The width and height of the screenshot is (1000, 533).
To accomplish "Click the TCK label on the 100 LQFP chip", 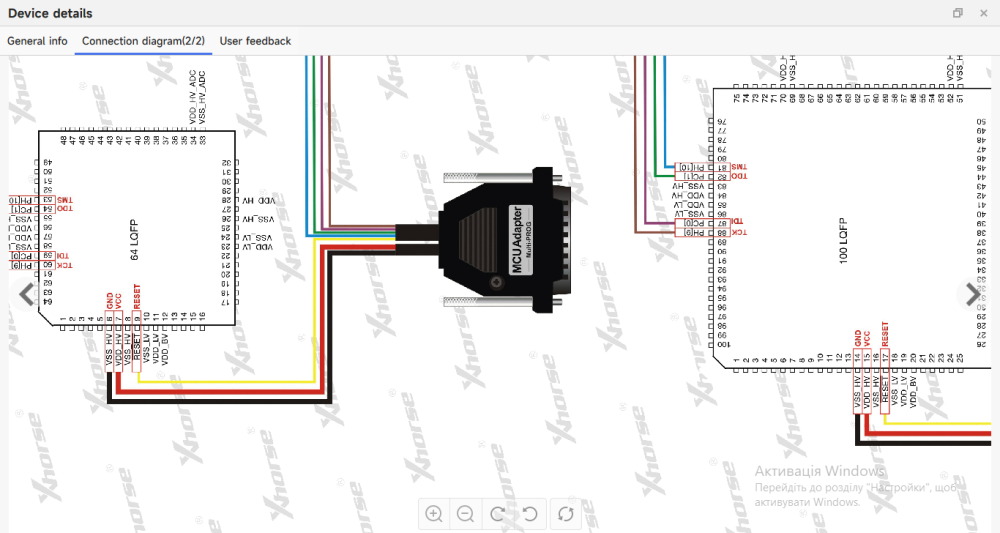I will click(739, 233).
